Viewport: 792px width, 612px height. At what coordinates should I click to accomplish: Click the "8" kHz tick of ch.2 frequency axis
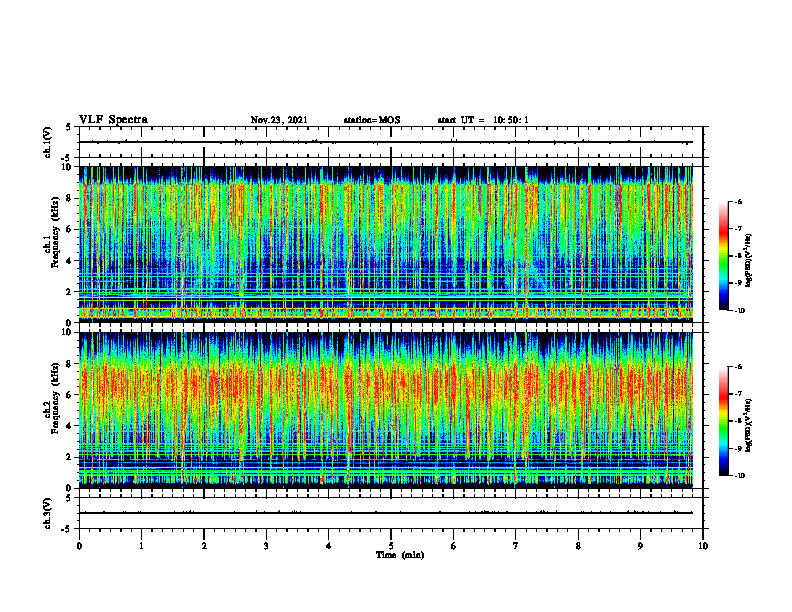point(70,364)
